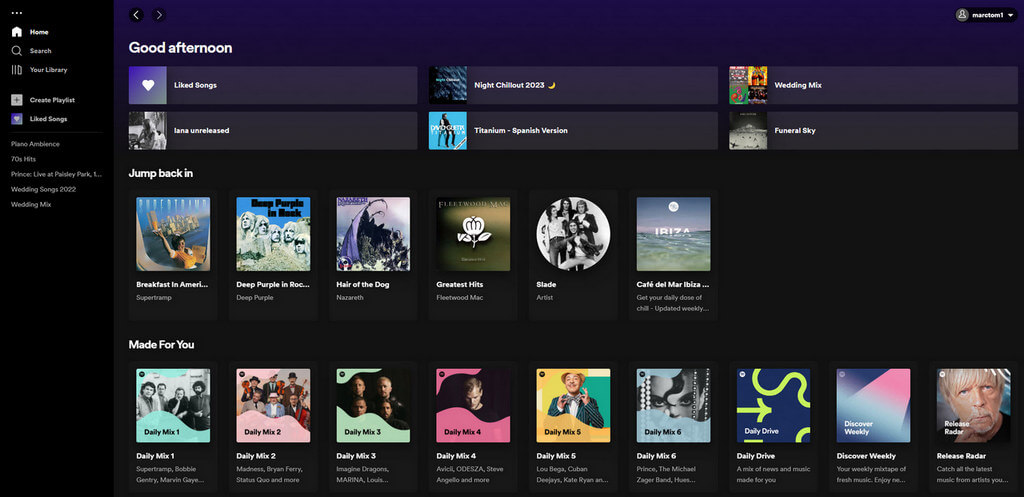The width and height of the screenshot is (1024, 497).
Task: Click the Breakfast In America album cover
Action: pyautogui.click(x=173, y=234)
